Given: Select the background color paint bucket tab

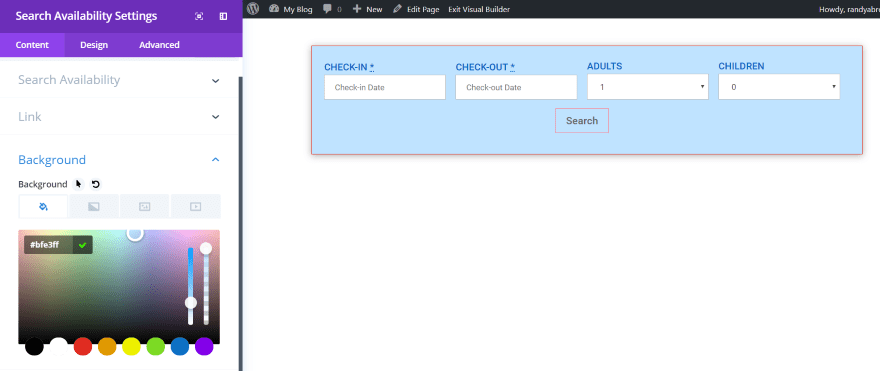Looking at the screenshot, I should (x=43, y=207).
